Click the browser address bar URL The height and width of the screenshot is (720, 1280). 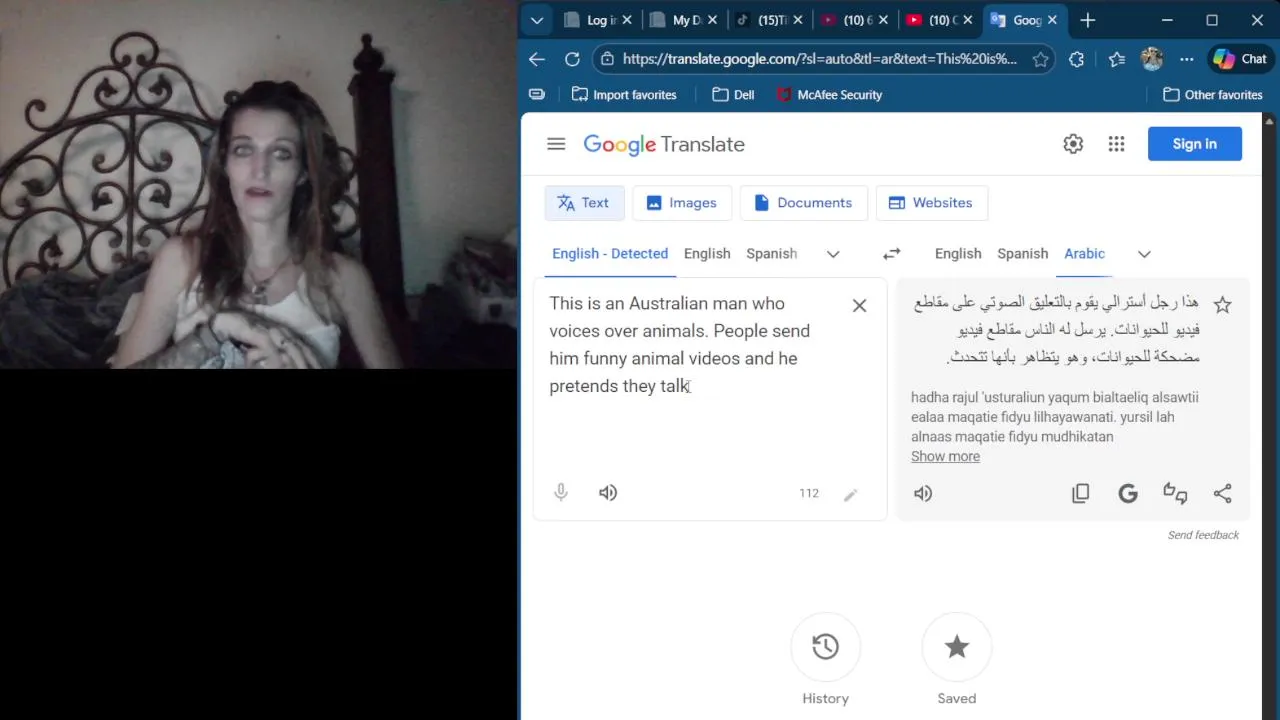819,59
